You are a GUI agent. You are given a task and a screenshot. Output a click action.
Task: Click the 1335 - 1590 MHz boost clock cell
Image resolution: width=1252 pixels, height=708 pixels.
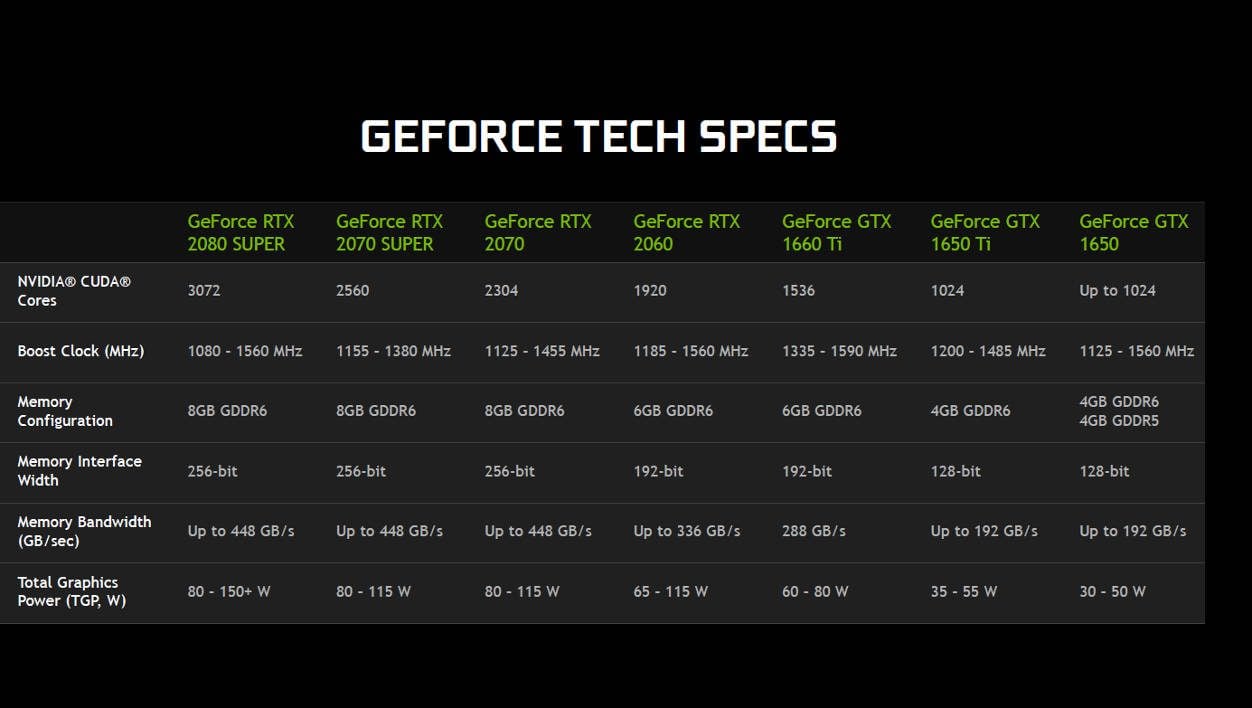[839, 351]
